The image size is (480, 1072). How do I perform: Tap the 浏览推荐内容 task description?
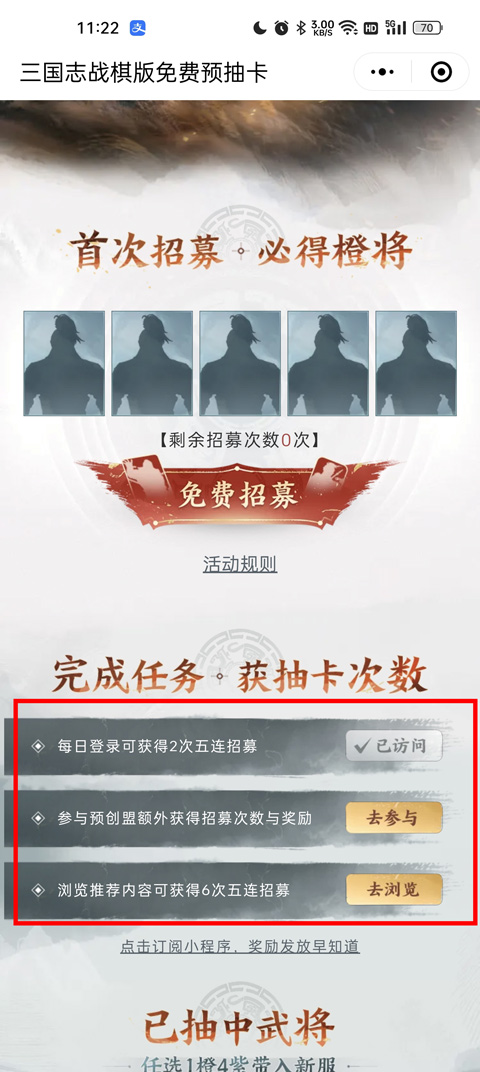pyautogui.click(x=174, y=890)
